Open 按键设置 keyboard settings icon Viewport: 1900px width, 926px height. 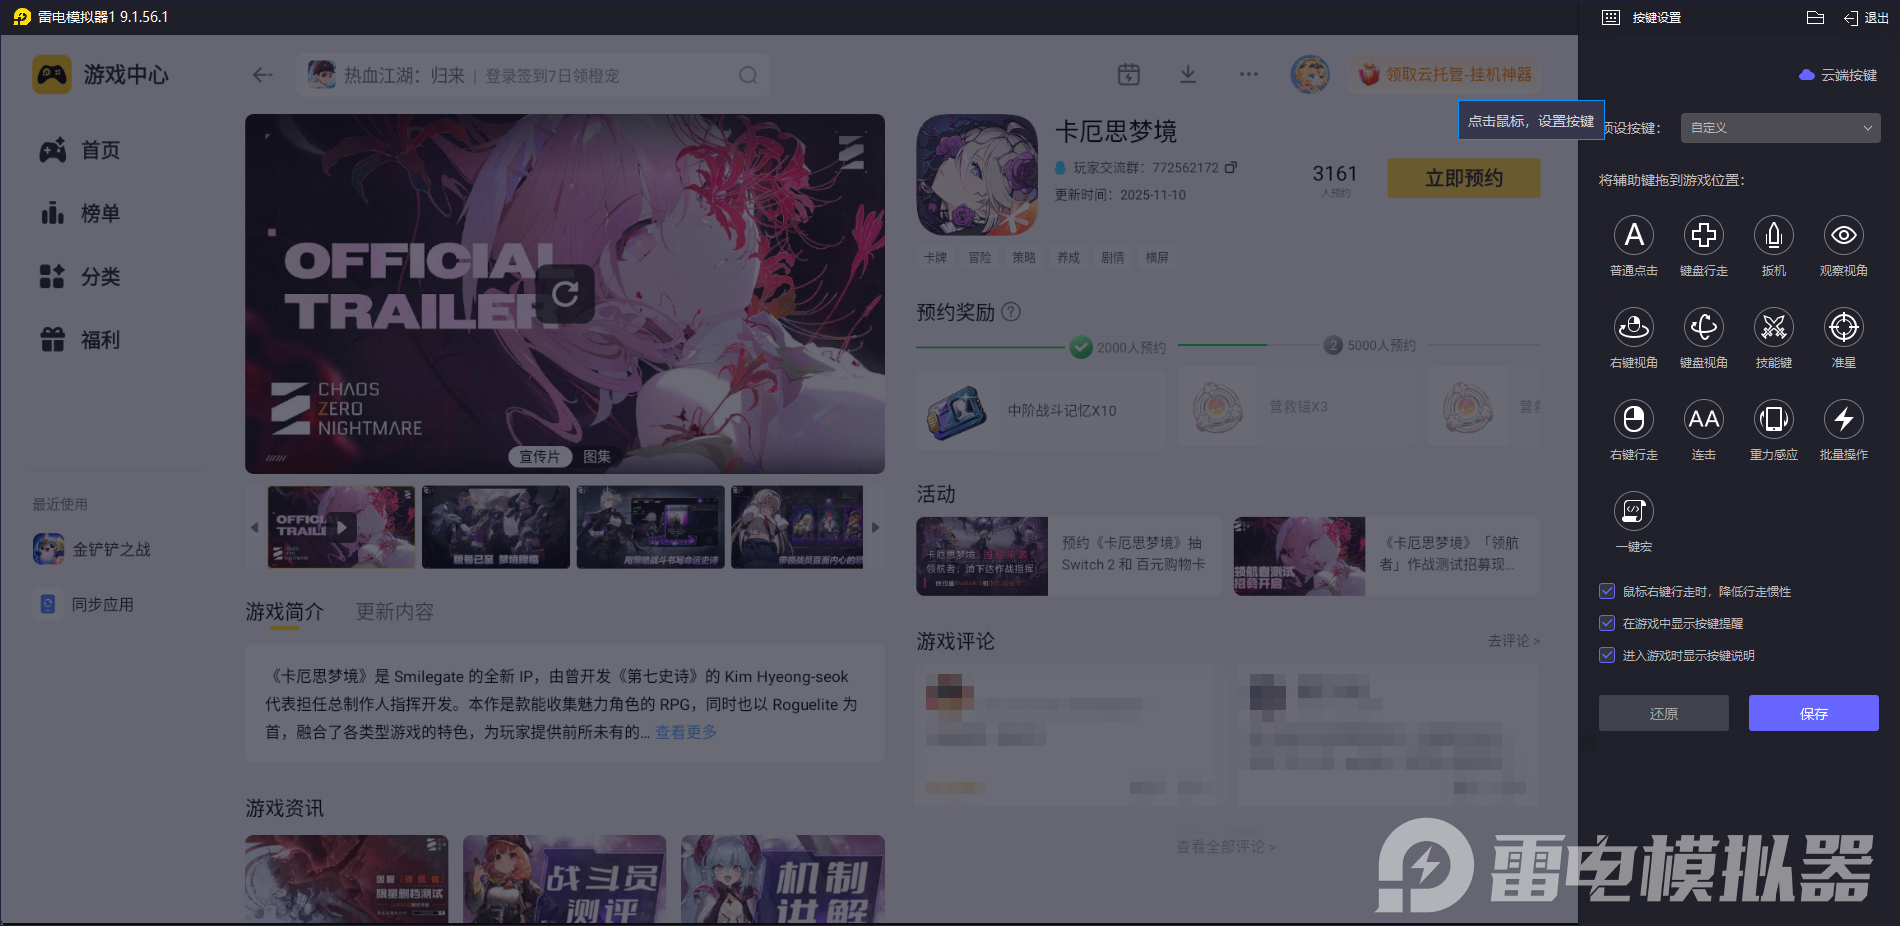[x=1611, y=17]
